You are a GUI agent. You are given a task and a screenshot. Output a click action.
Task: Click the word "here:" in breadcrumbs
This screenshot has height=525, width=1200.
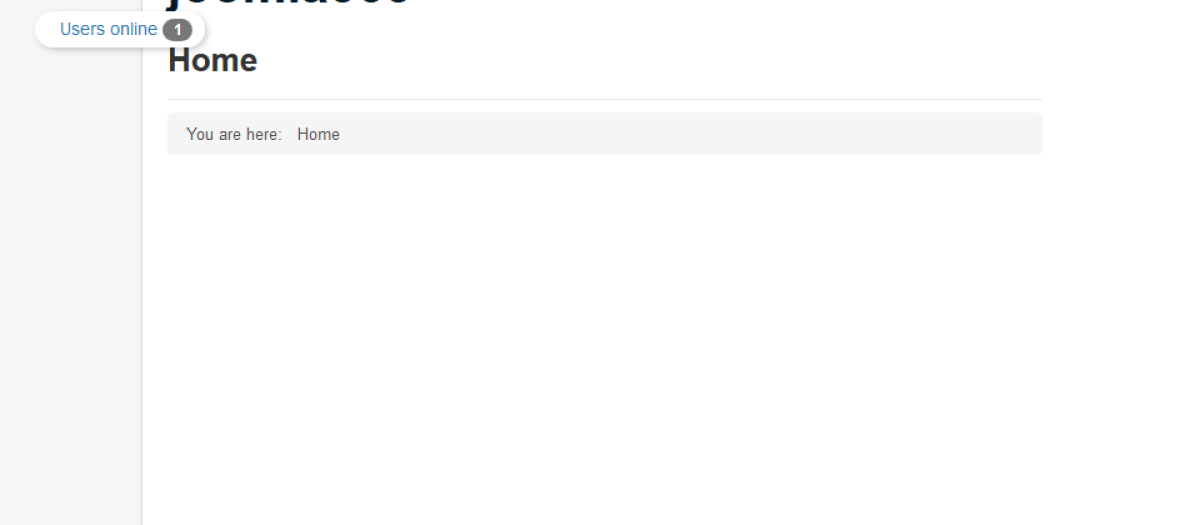[263, 134]
